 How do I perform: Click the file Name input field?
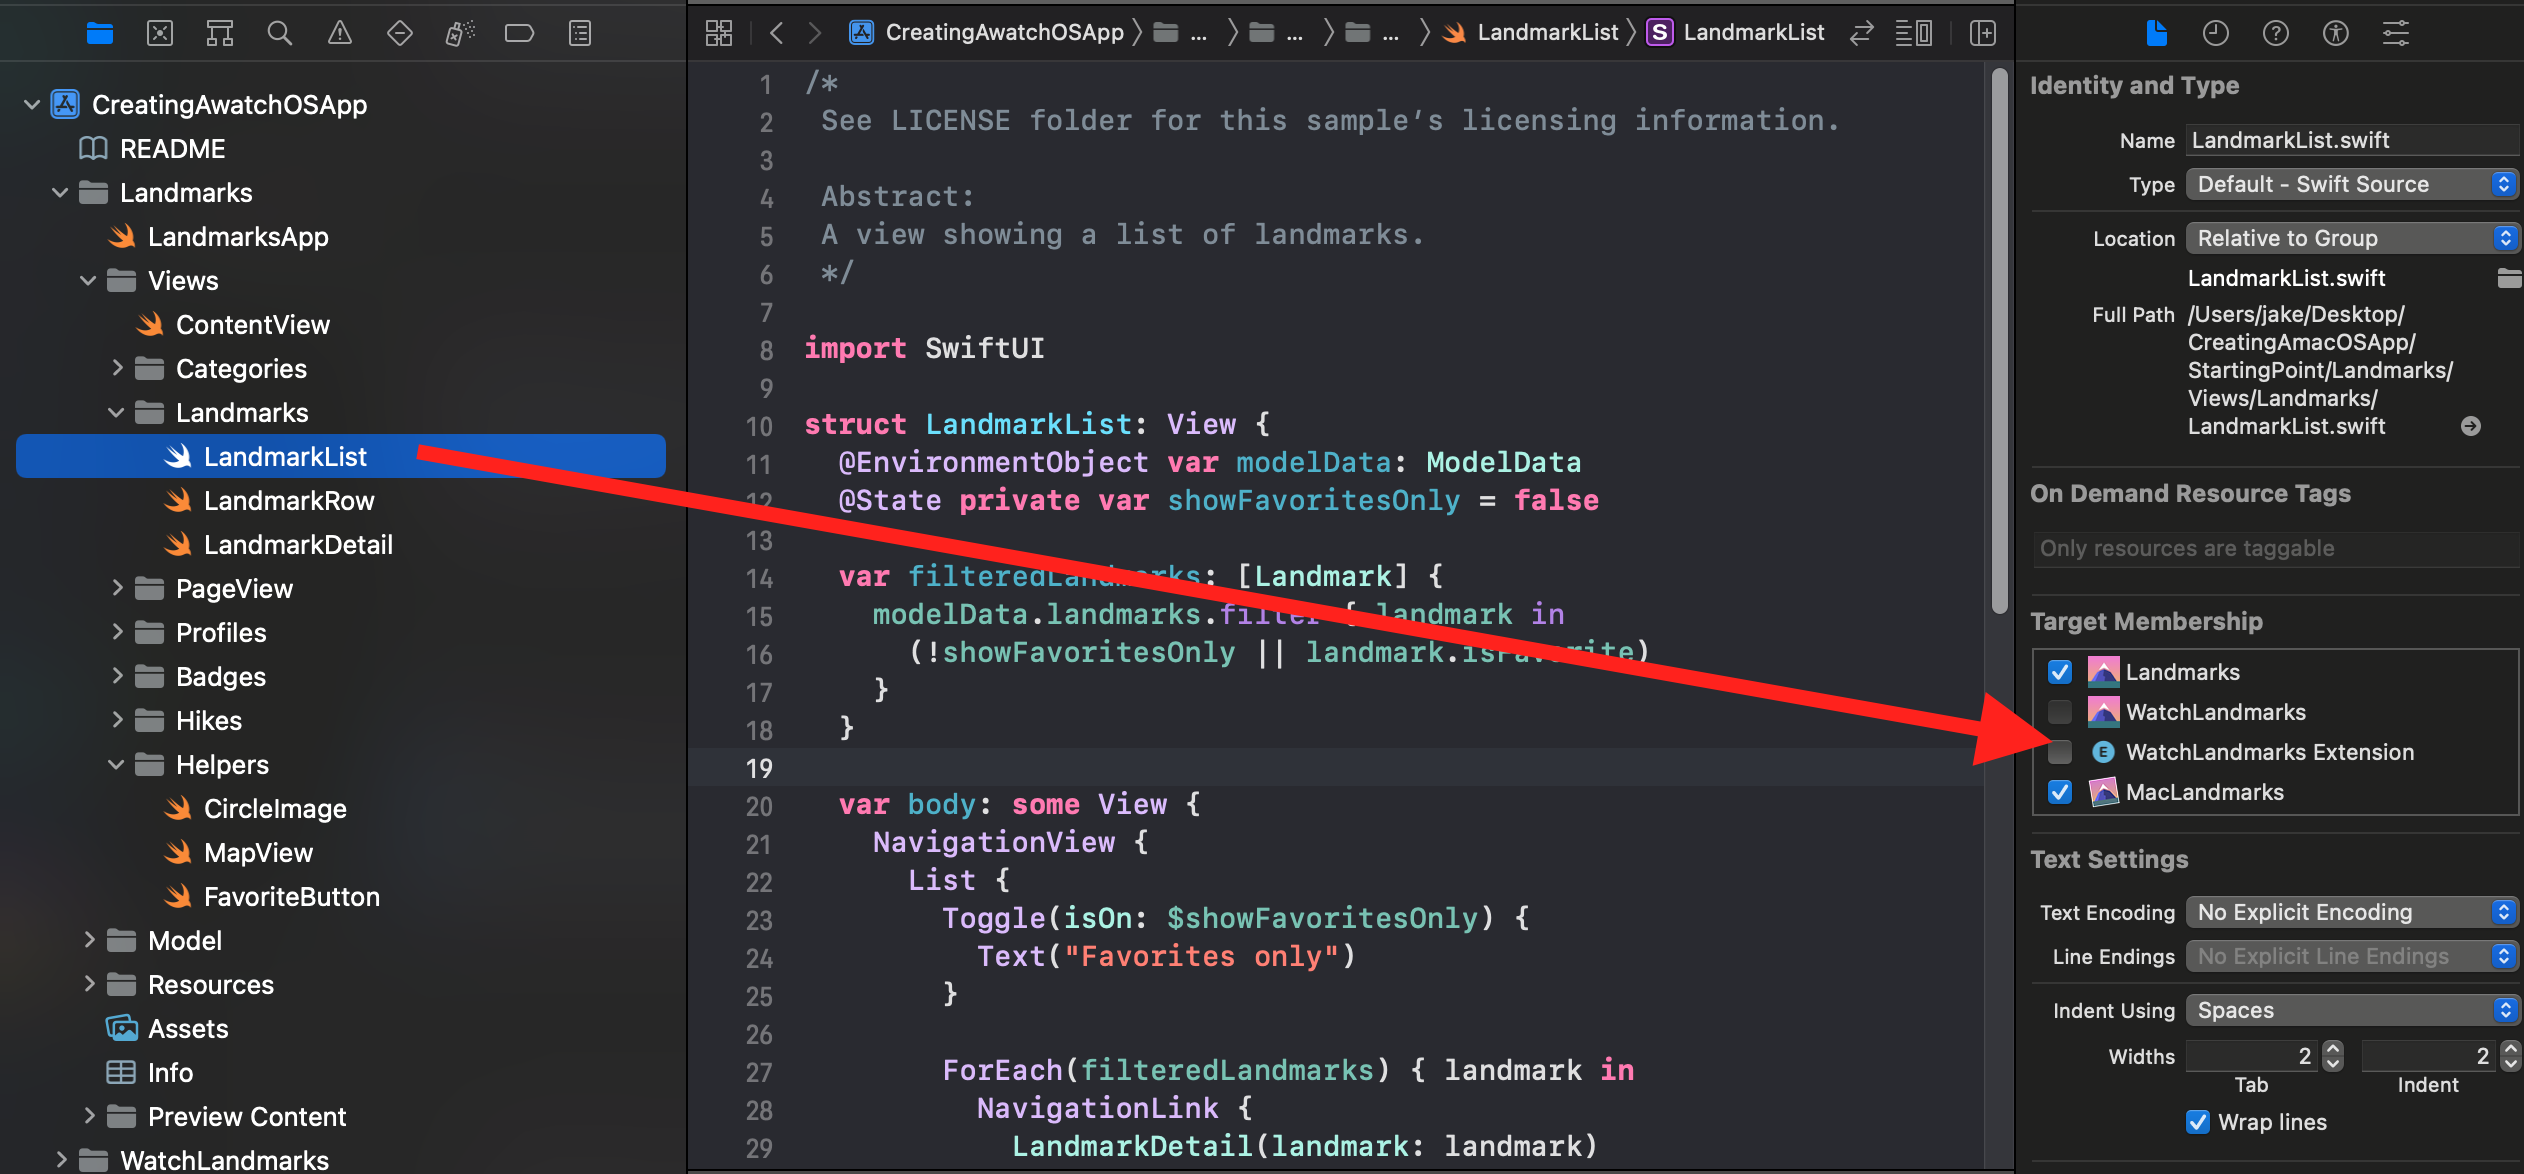point(2350,140)
